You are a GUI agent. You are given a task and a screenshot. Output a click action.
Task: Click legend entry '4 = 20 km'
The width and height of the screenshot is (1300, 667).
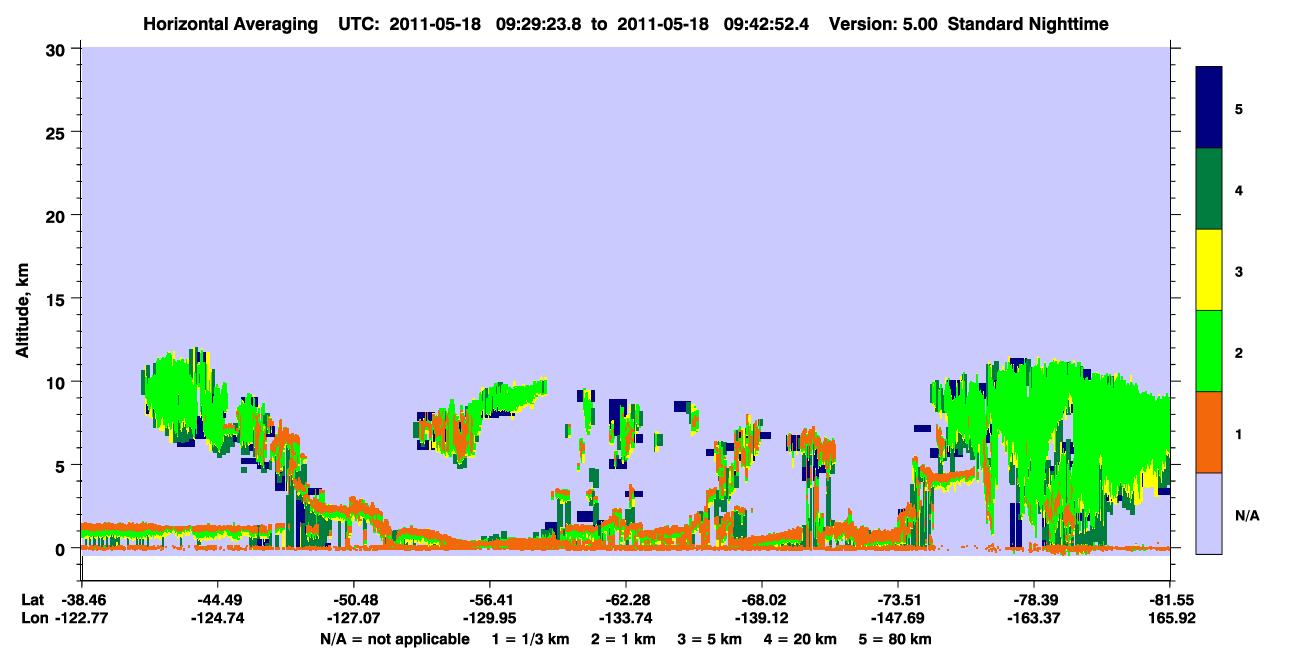801,639
